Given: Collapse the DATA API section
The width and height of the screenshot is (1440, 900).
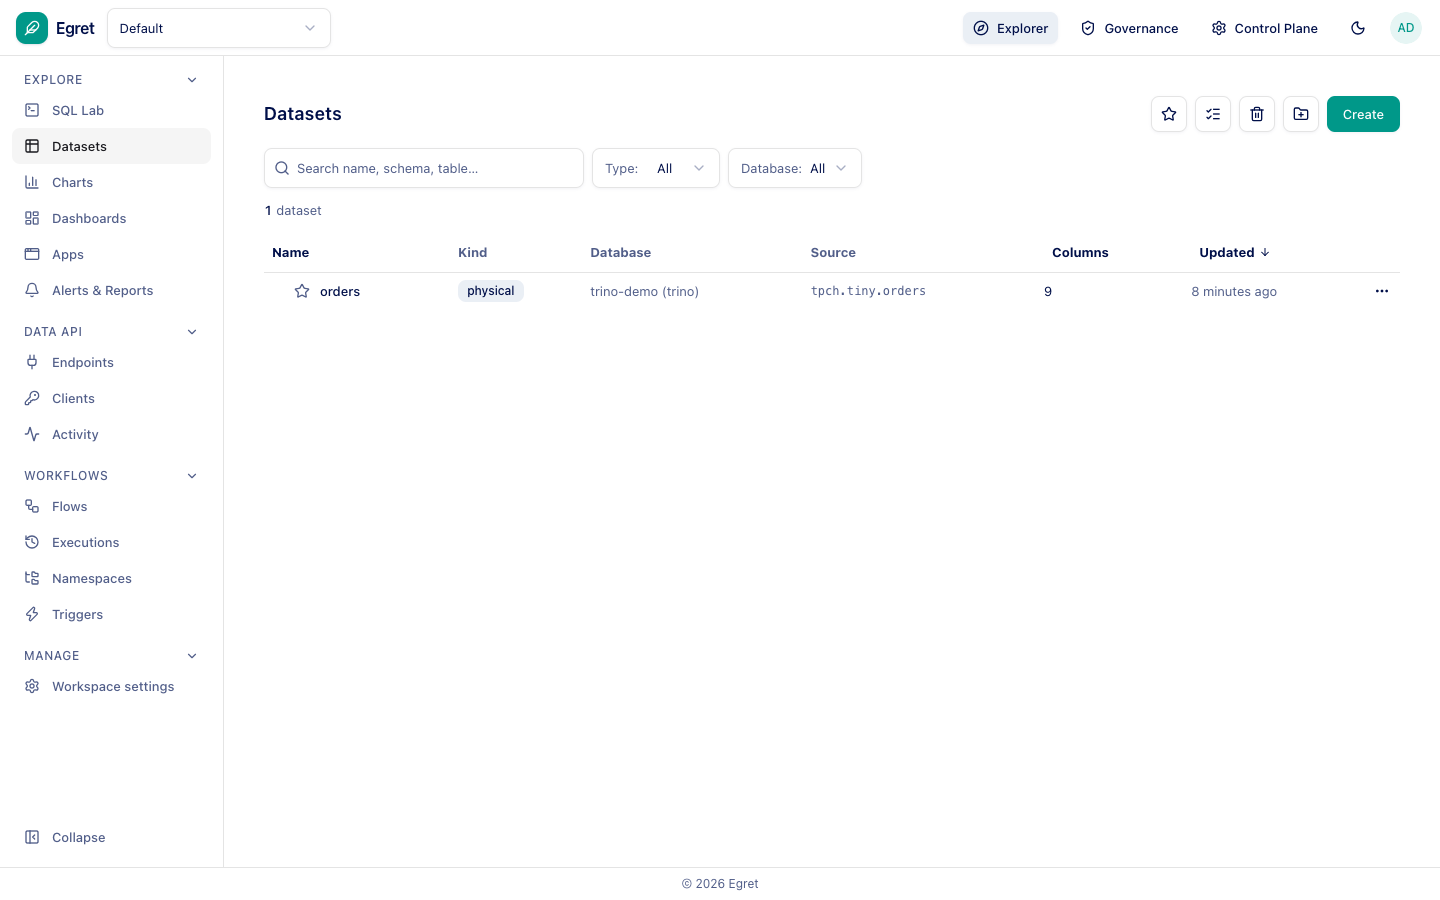Looking at the screenshot, I should 192,332.
